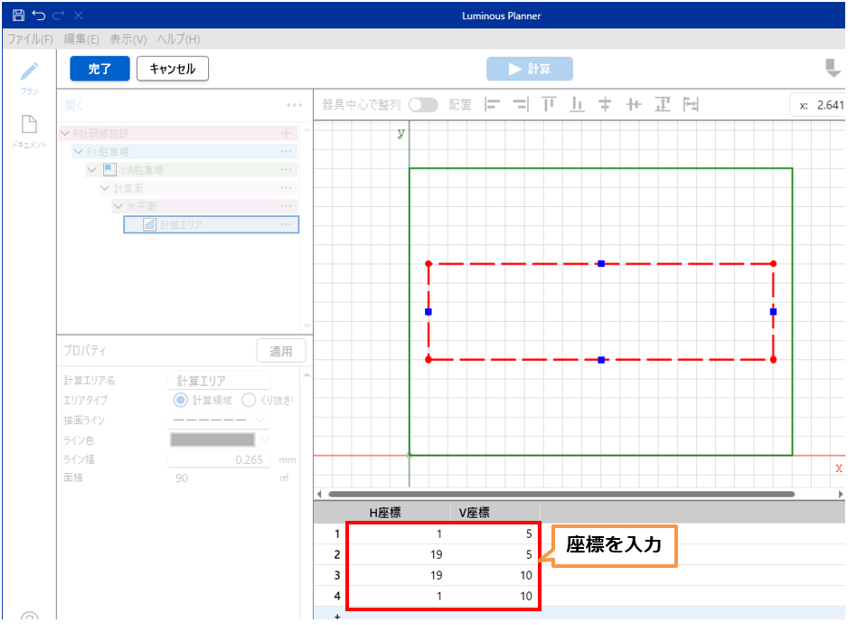Toggle the 器具中心で整列 switch
The width and height of the screenshot is (850, 625).
(423, 104)
